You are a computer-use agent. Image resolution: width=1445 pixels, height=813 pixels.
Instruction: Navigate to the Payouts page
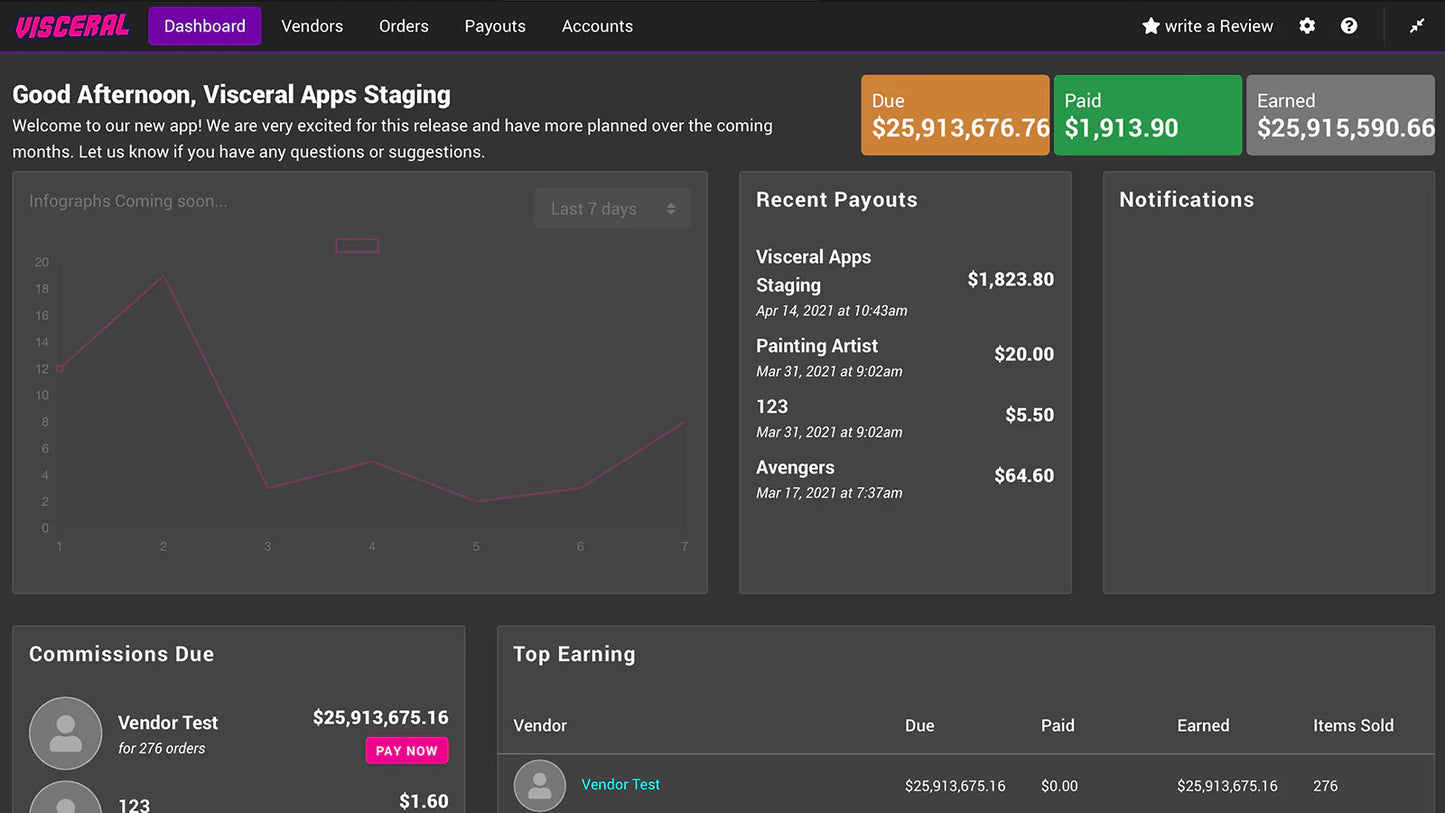point(494,26)
